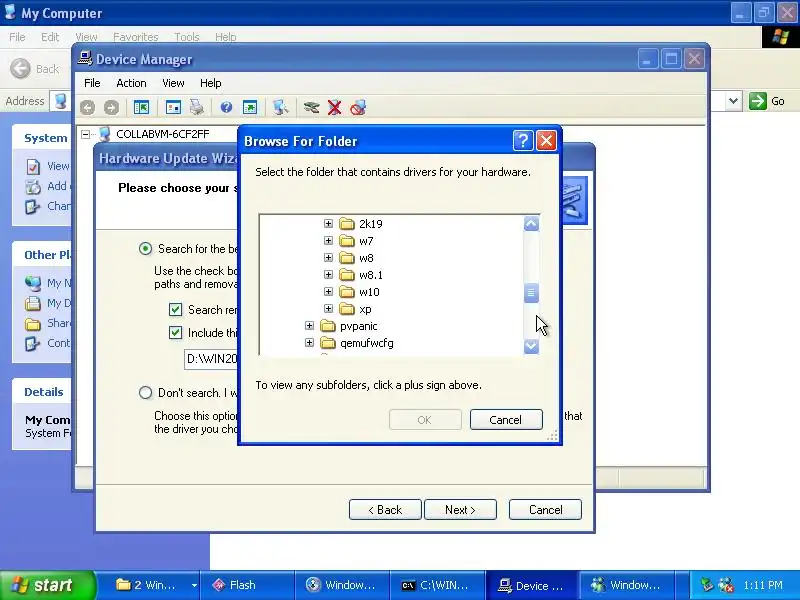Switch to C:\WIN command prompt taskbar button
Screen dimensions: 800x600
pyautogui.click(x=437, y=585)
